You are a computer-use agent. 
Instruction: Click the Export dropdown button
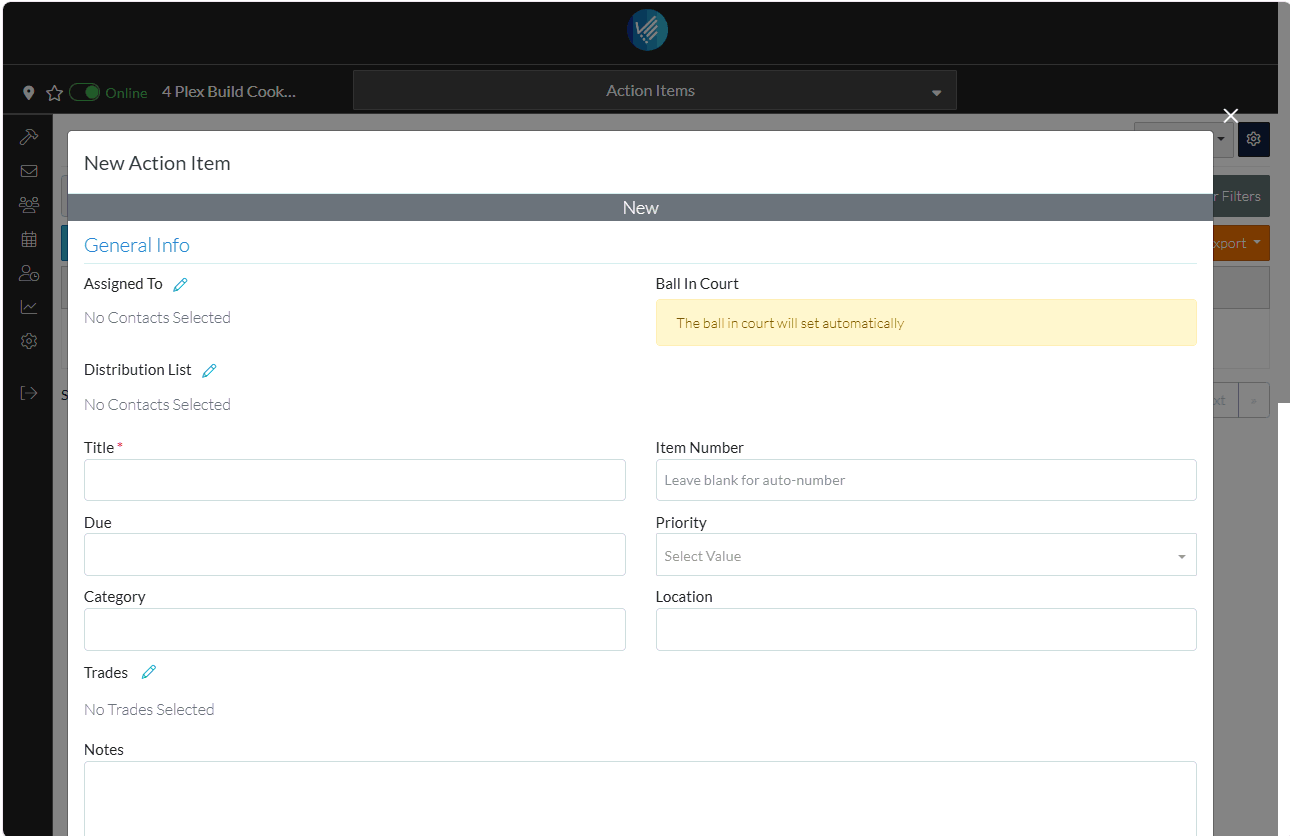coord(1239,243)
